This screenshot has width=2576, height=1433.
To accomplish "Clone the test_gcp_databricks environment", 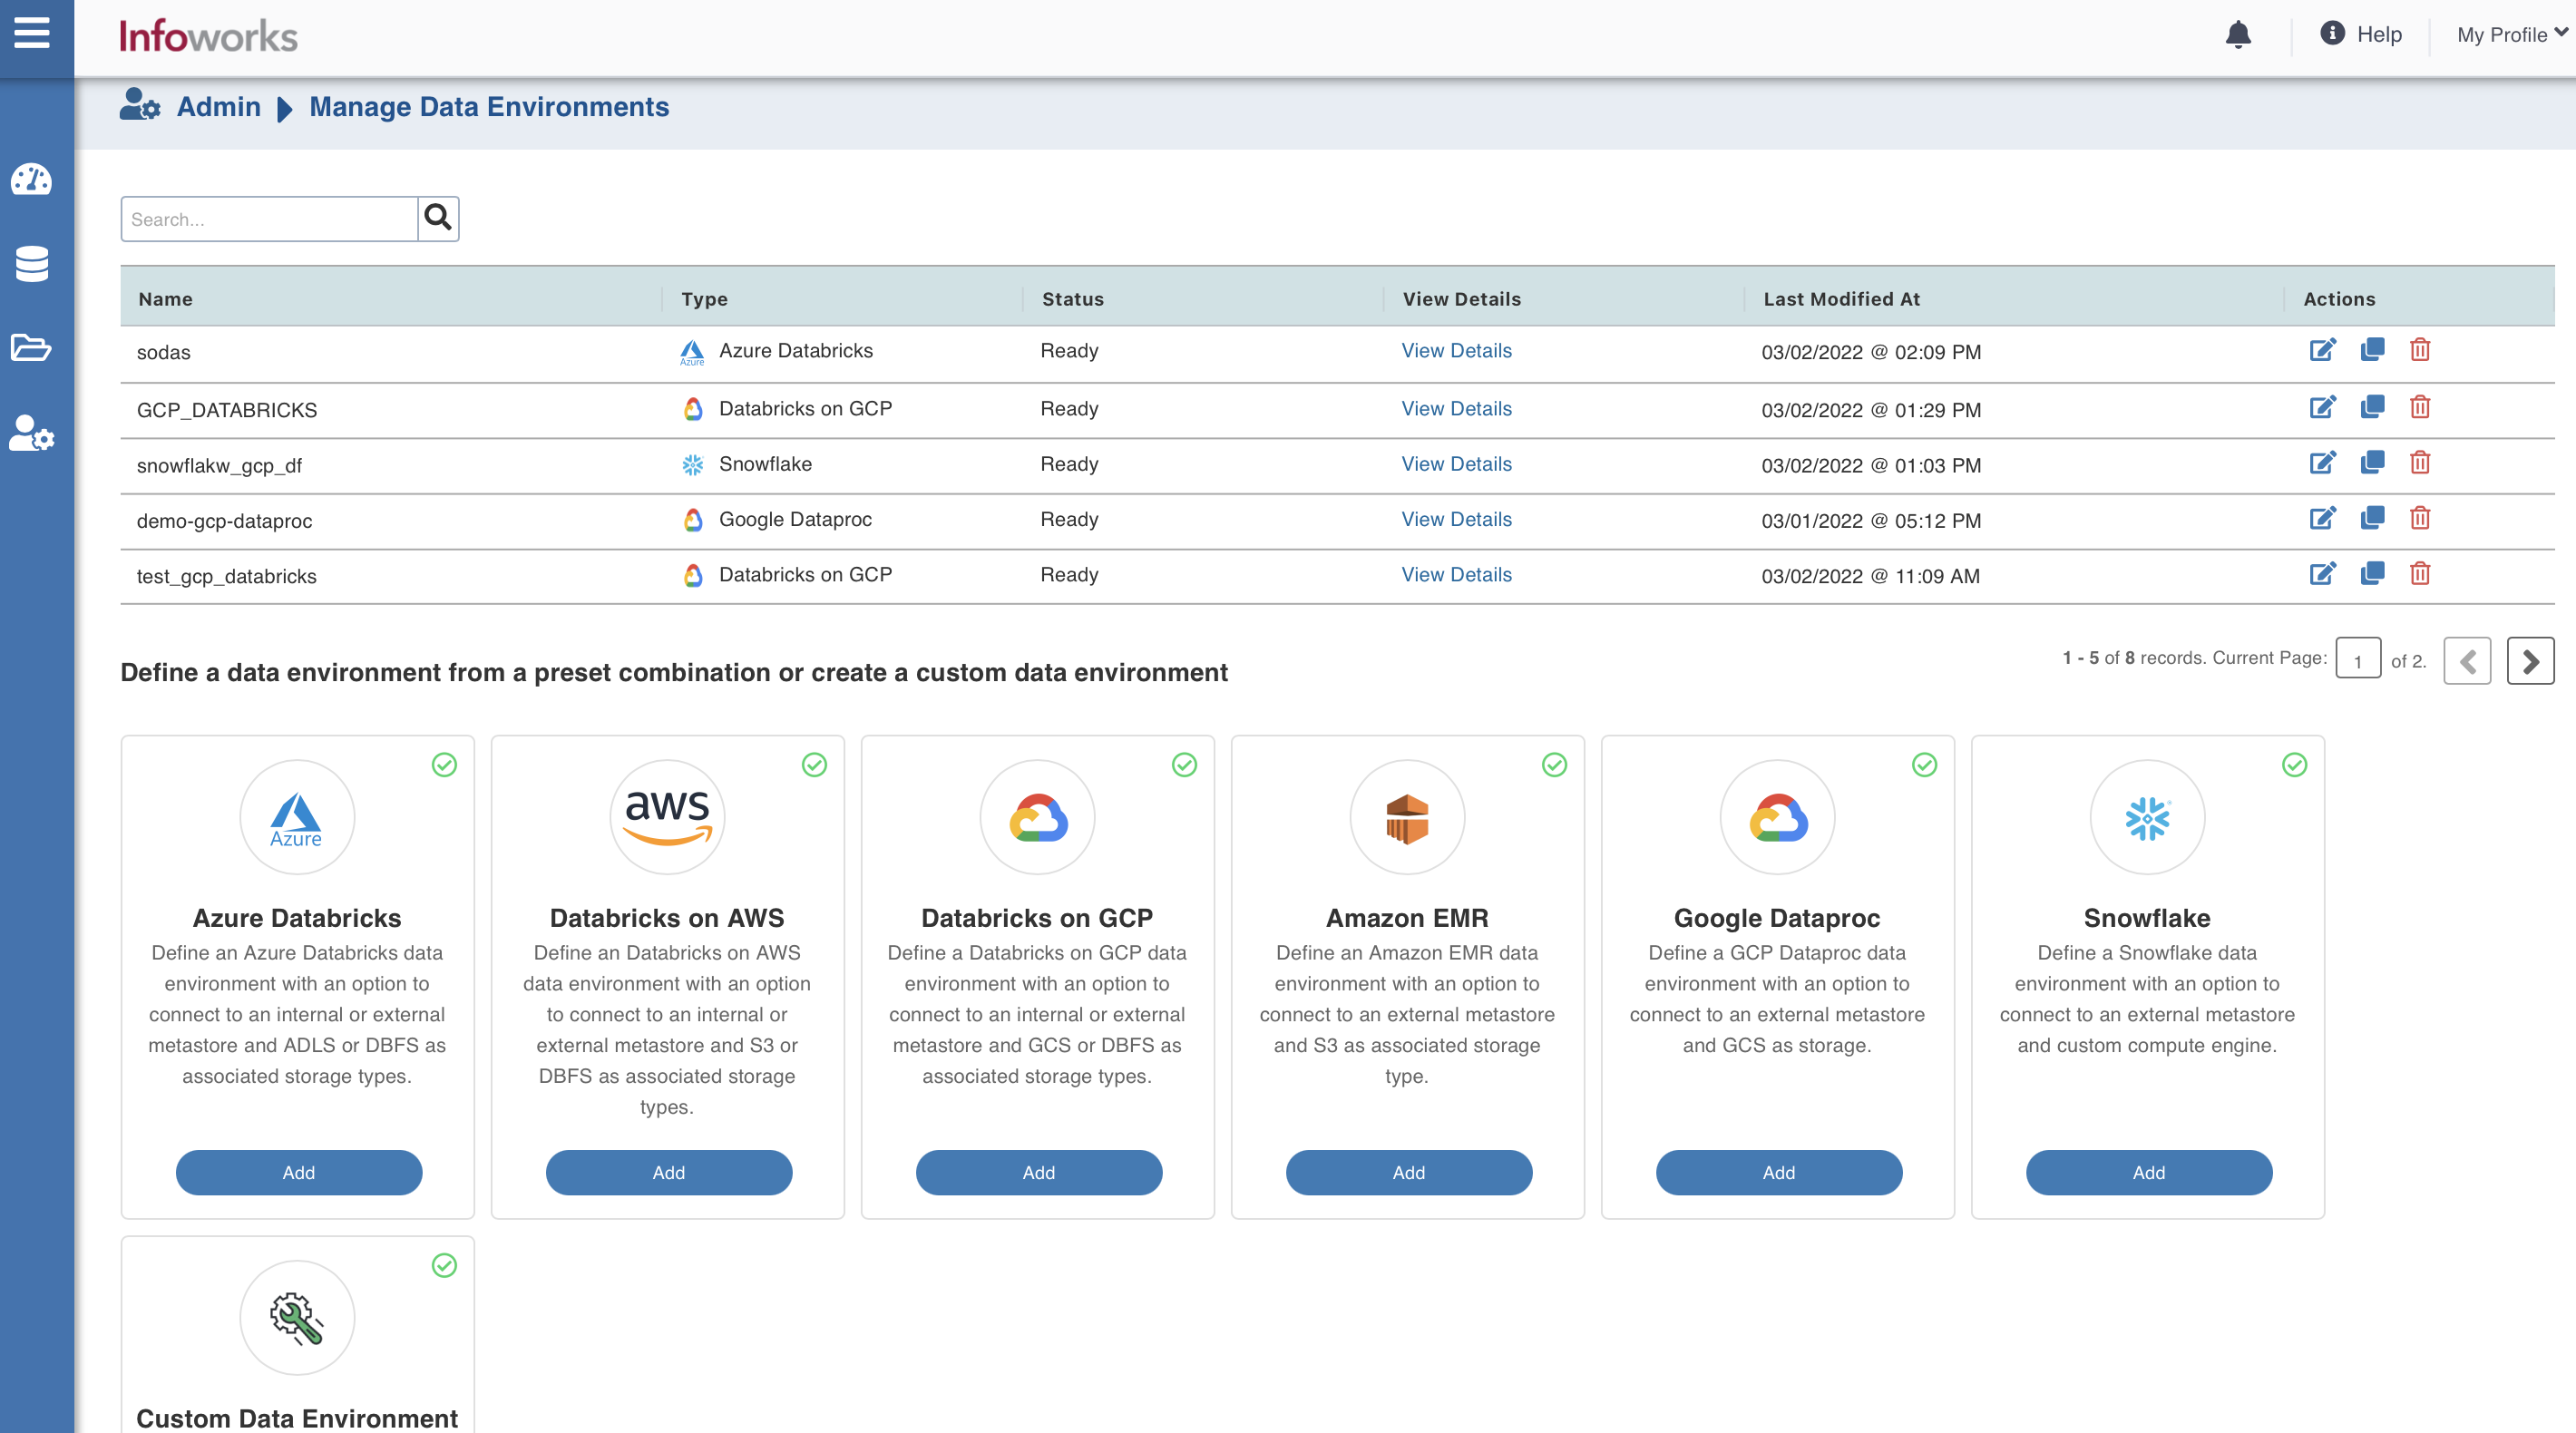I will tap(2372, 574).
